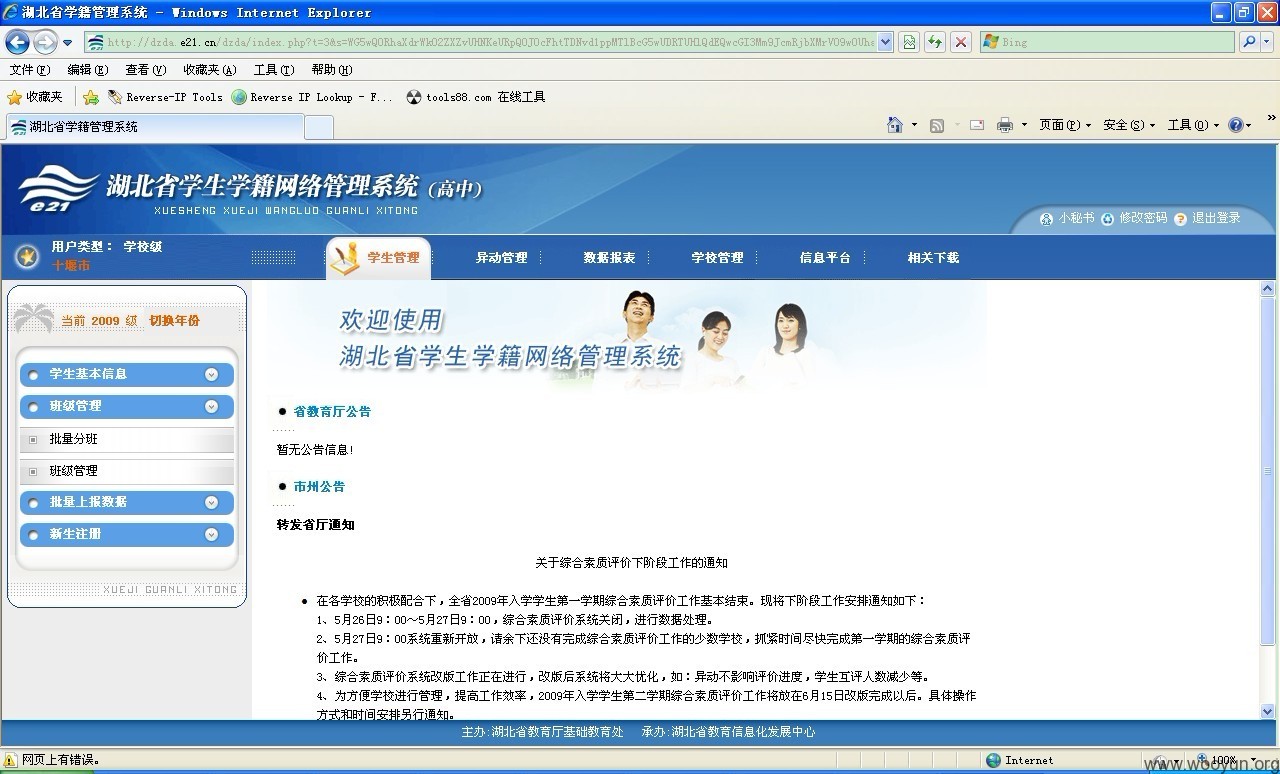Click the 省教育厅公告 heading
The height and width of the screenshot is (774, 1280).
click(332, 412)
